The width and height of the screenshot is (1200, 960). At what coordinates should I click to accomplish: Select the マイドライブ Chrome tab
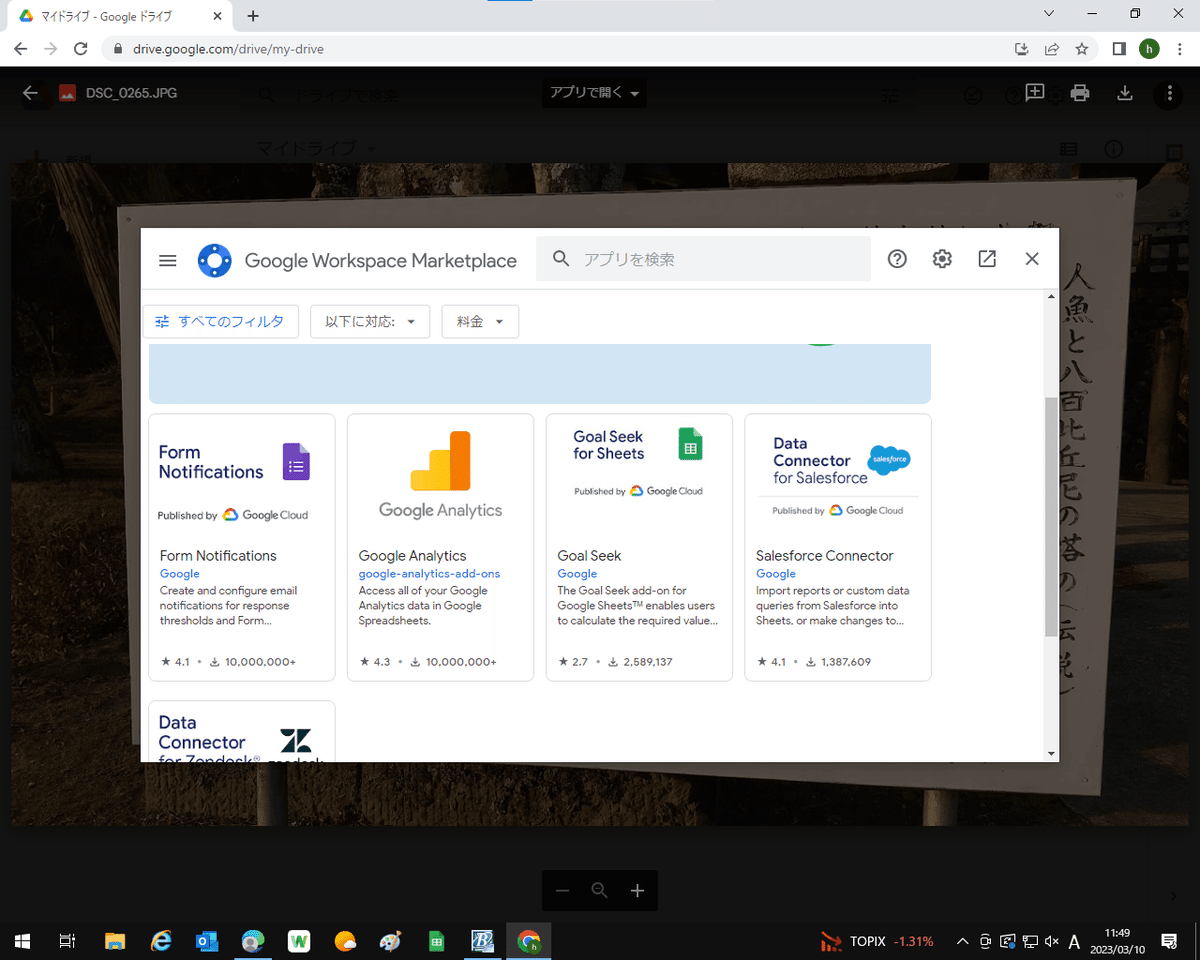pos(119,16)
